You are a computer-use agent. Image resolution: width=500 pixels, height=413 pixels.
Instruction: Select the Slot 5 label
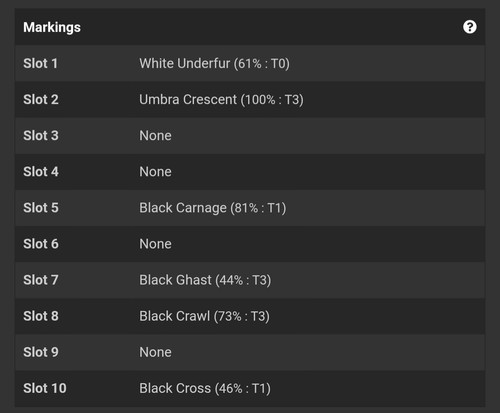[41, 208]
